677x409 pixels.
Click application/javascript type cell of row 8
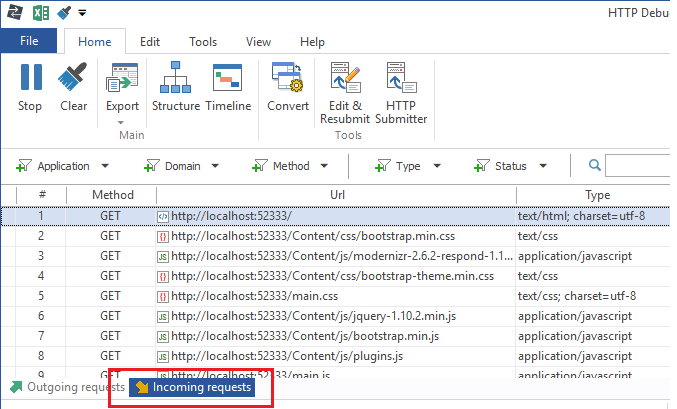pos(575,356)
